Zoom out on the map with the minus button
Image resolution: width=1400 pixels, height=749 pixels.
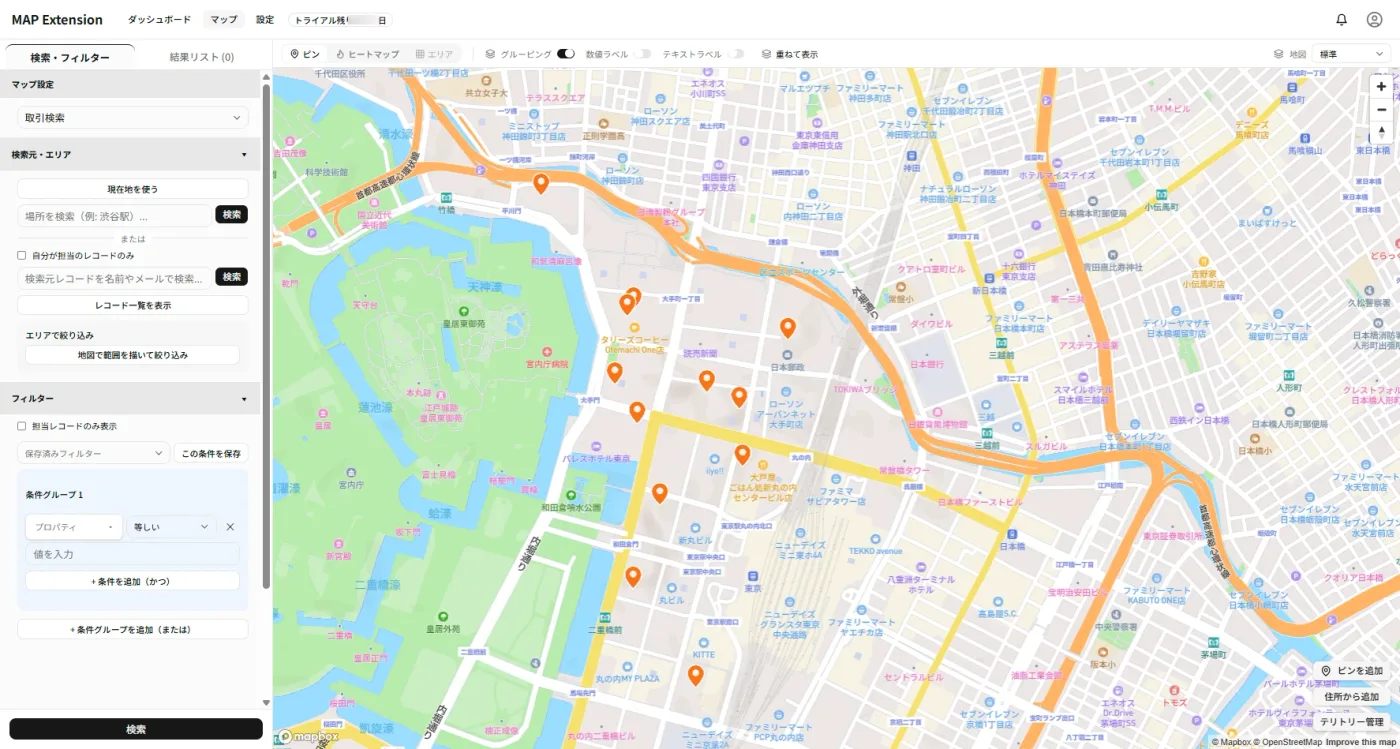(x=1382, y=109)
